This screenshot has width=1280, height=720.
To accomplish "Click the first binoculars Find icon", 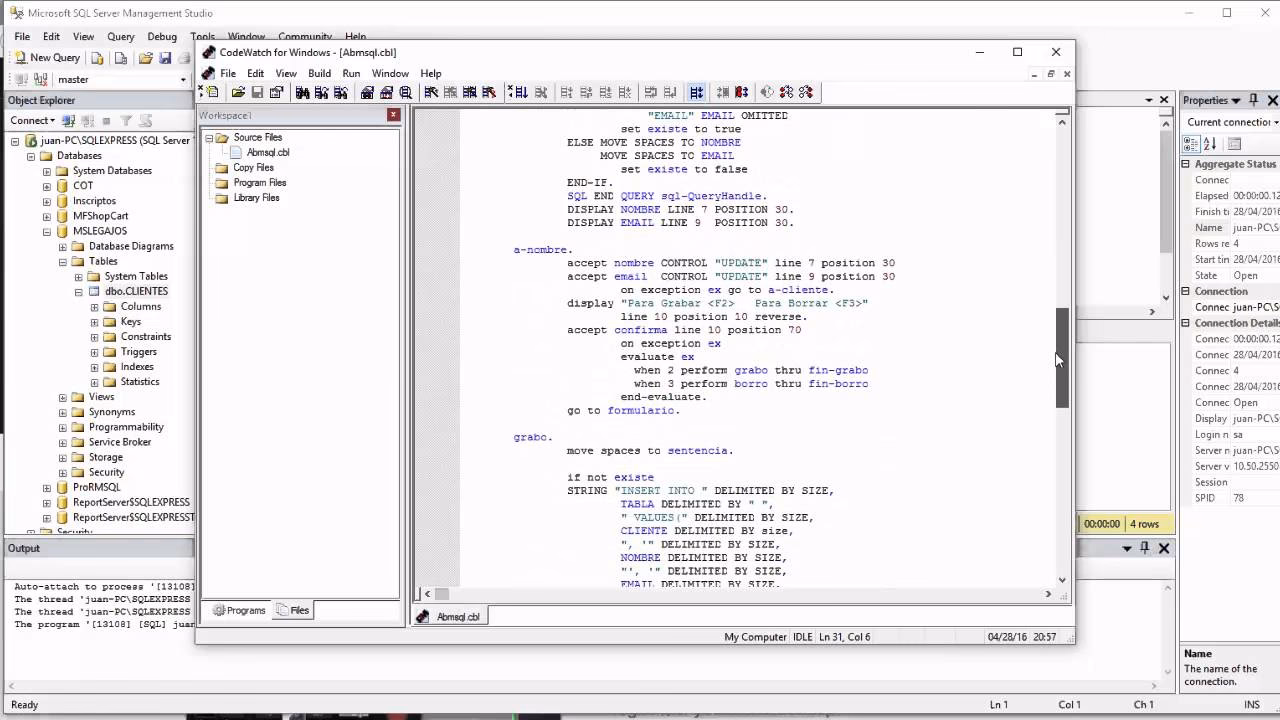I will click(302, 92).
